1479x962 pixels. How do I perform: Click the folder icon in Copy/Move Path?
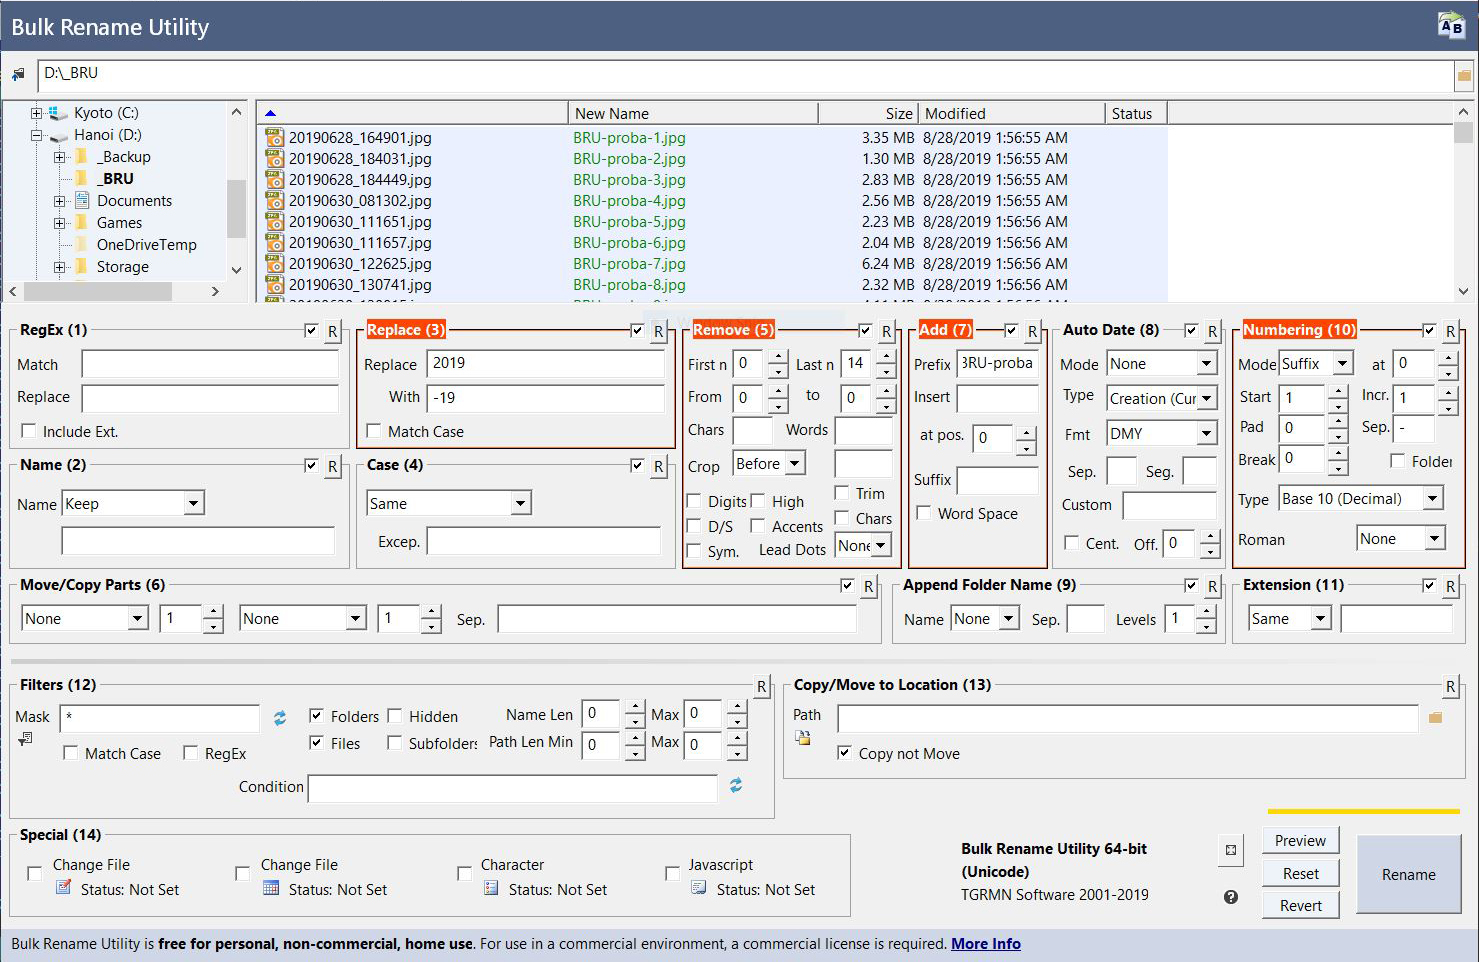coord(1436,718)
